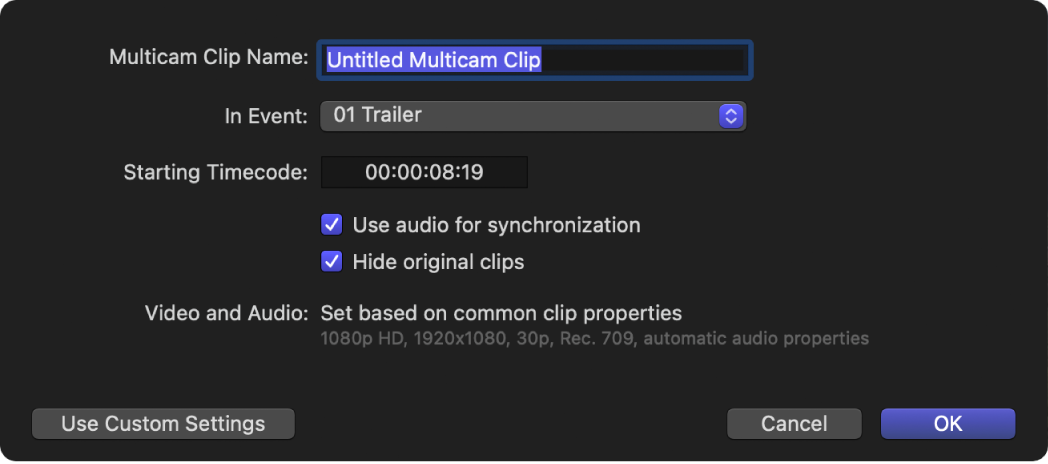The width and height of the screenshot is (1048, 464).
Task: Uncheck the Hide original clips checkbox
Action: click(331, 262)
